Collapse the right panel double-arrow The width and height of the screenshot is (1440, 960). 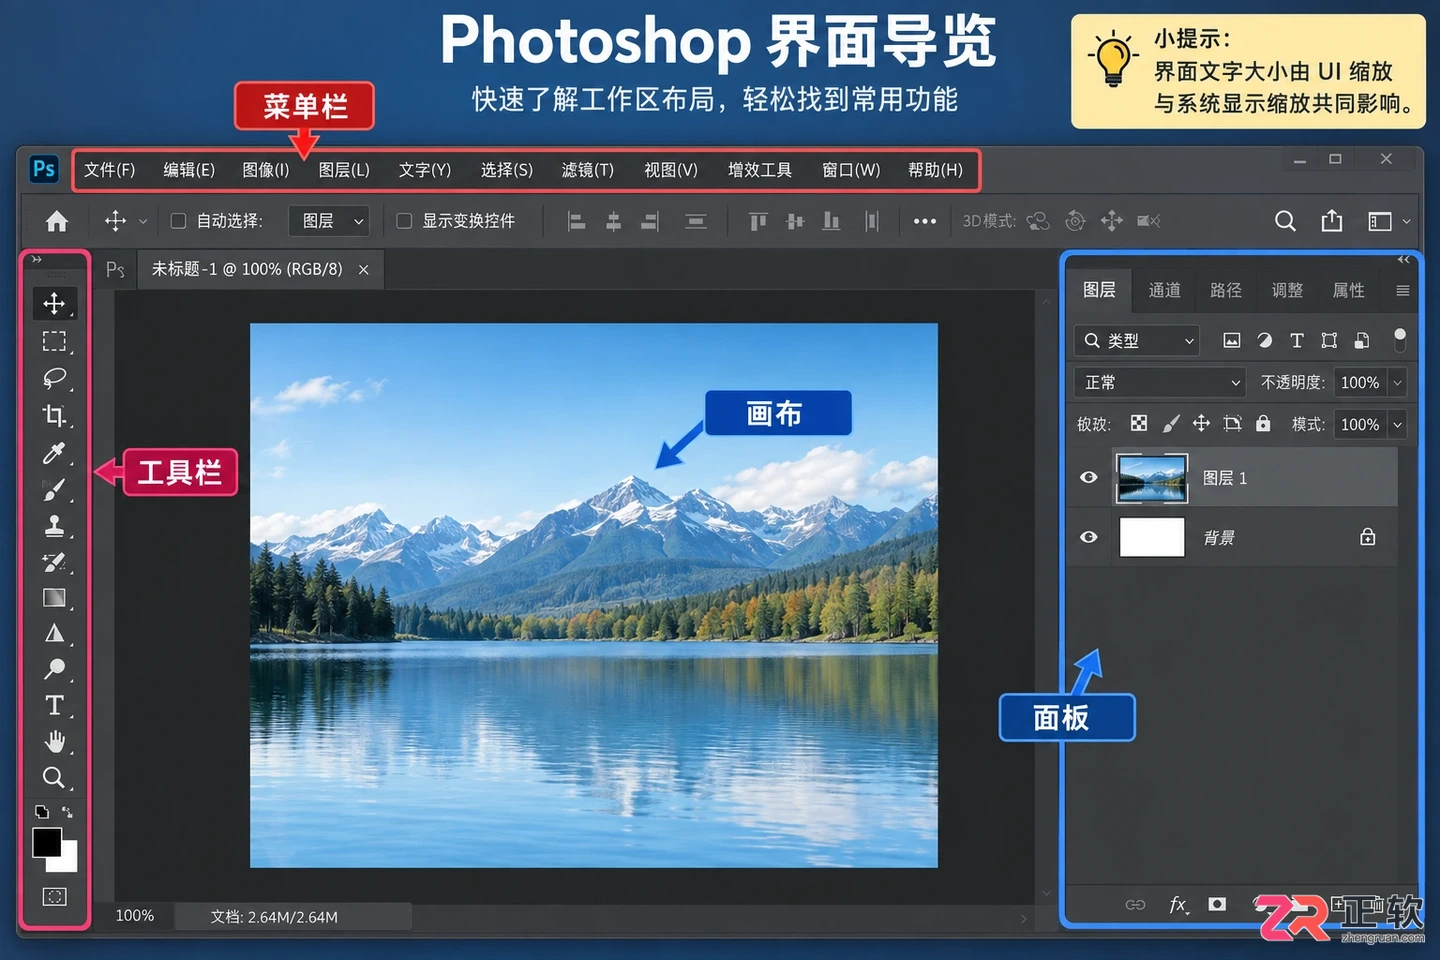click(1404, 259)
